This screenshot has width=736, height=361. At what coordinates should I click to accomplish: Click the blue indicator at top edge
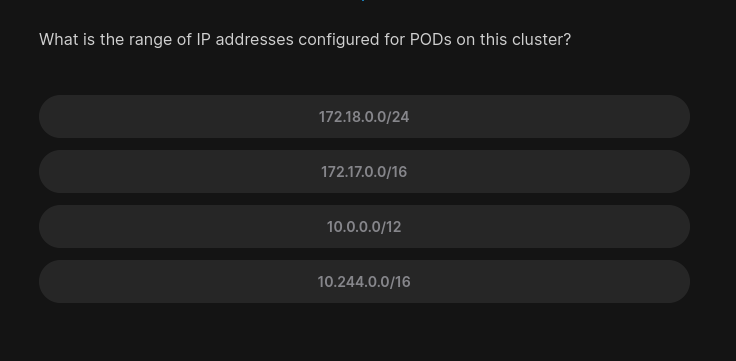tap(363, 0)
